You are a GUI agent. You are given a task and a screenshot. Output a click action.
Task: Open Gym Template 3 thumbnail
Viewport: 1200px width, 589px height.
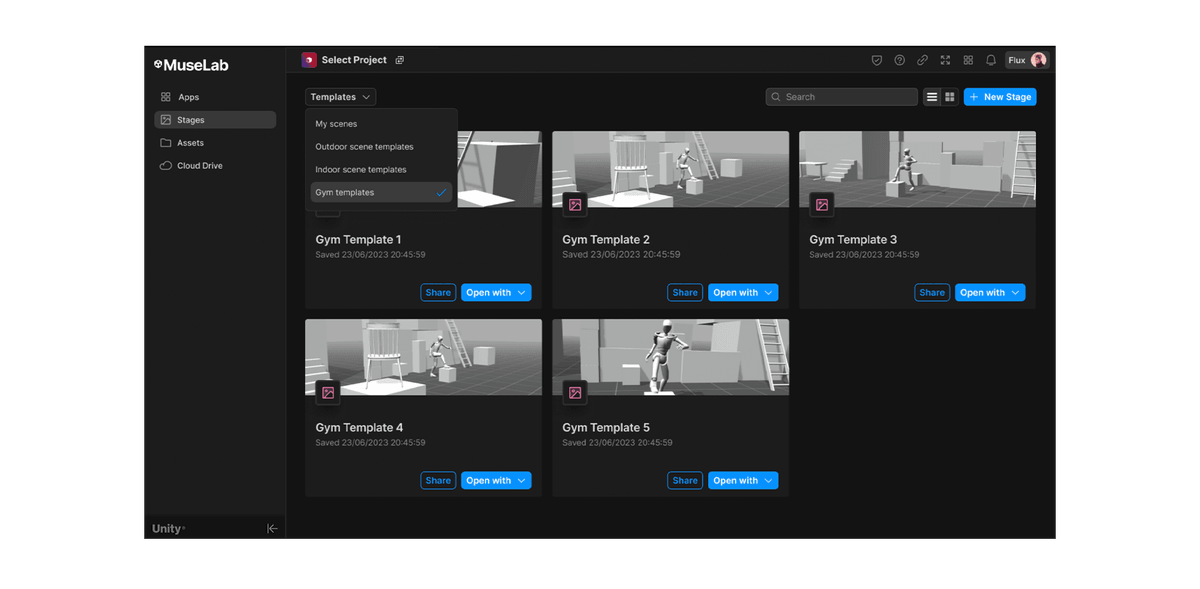[x=918, y=169]
